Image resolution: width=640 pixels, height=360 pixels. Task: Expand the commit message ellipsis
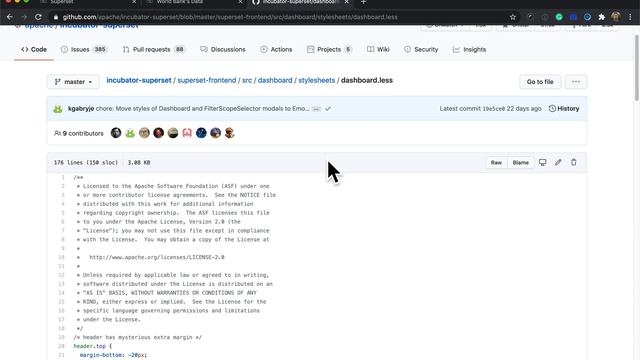pyautogui.click(x=316, y=109)
